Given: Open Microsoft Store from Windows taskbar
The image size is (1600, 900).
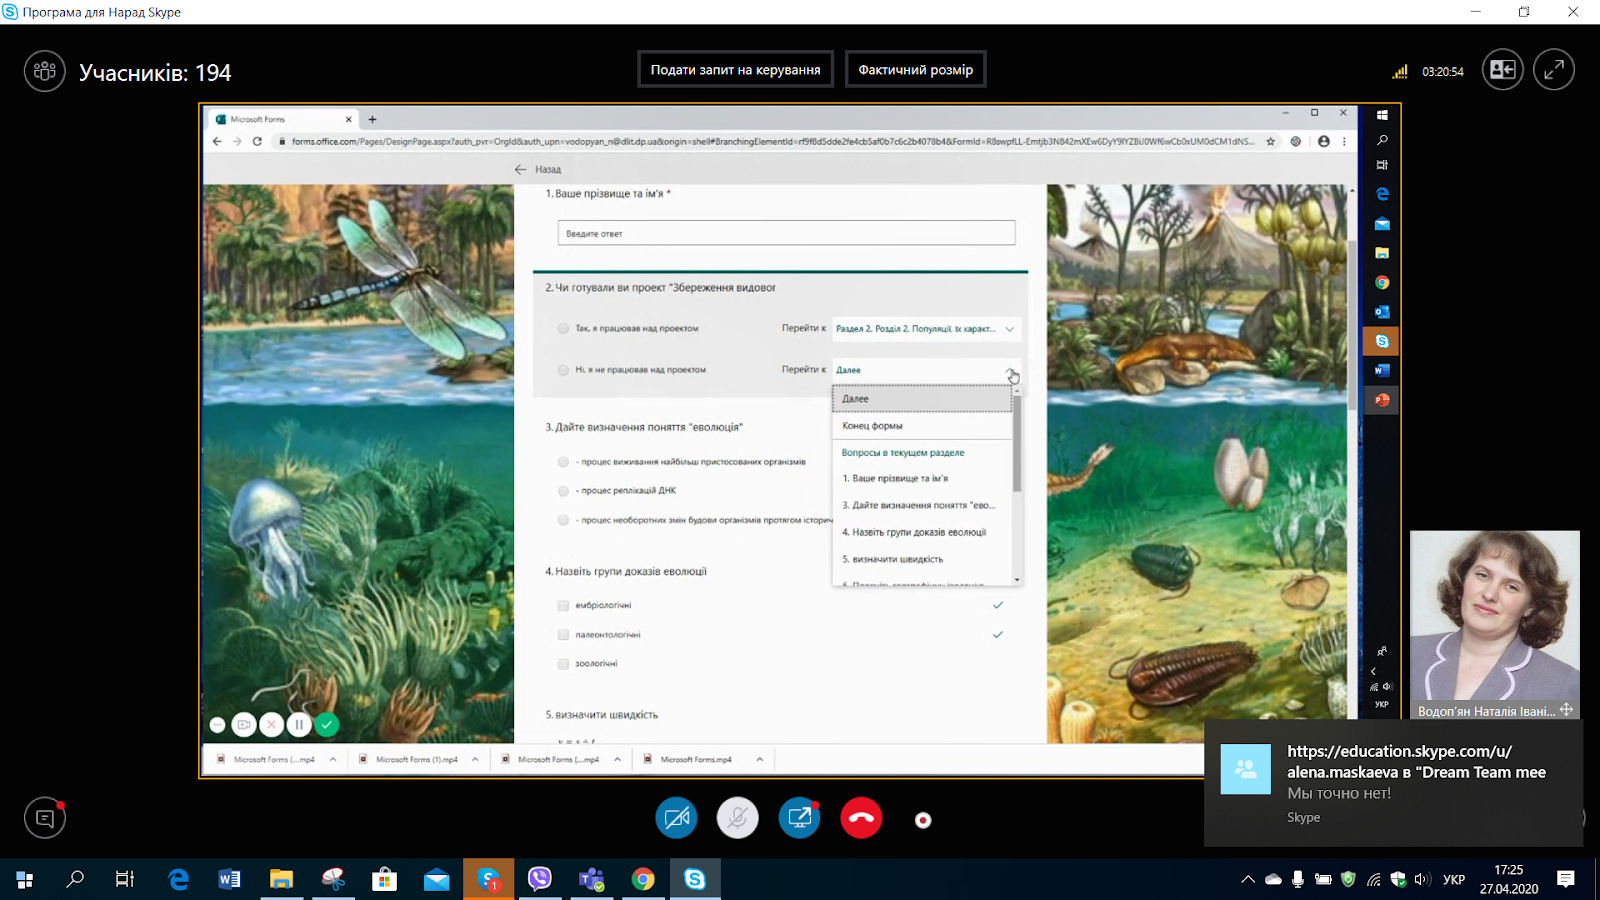Looking at the screenshot, I should [x=385, y=879].
